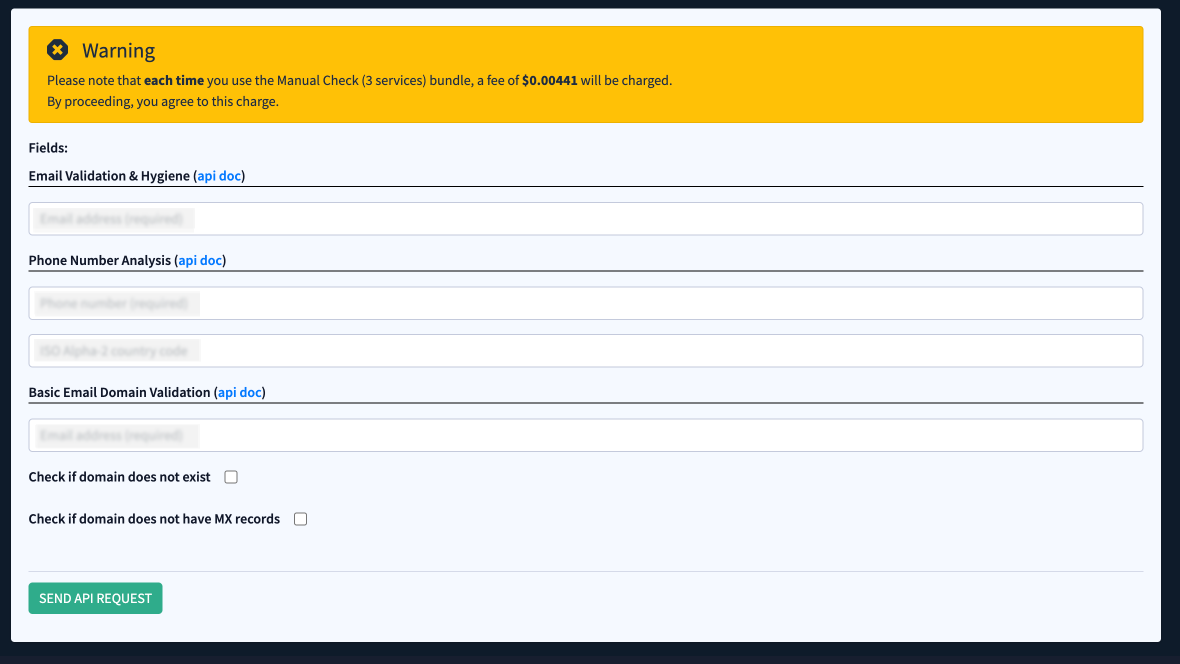The image size is (1180, 664).
Task: Focus the Email Validation & Hygiene email address field
Action: [585, 219]
